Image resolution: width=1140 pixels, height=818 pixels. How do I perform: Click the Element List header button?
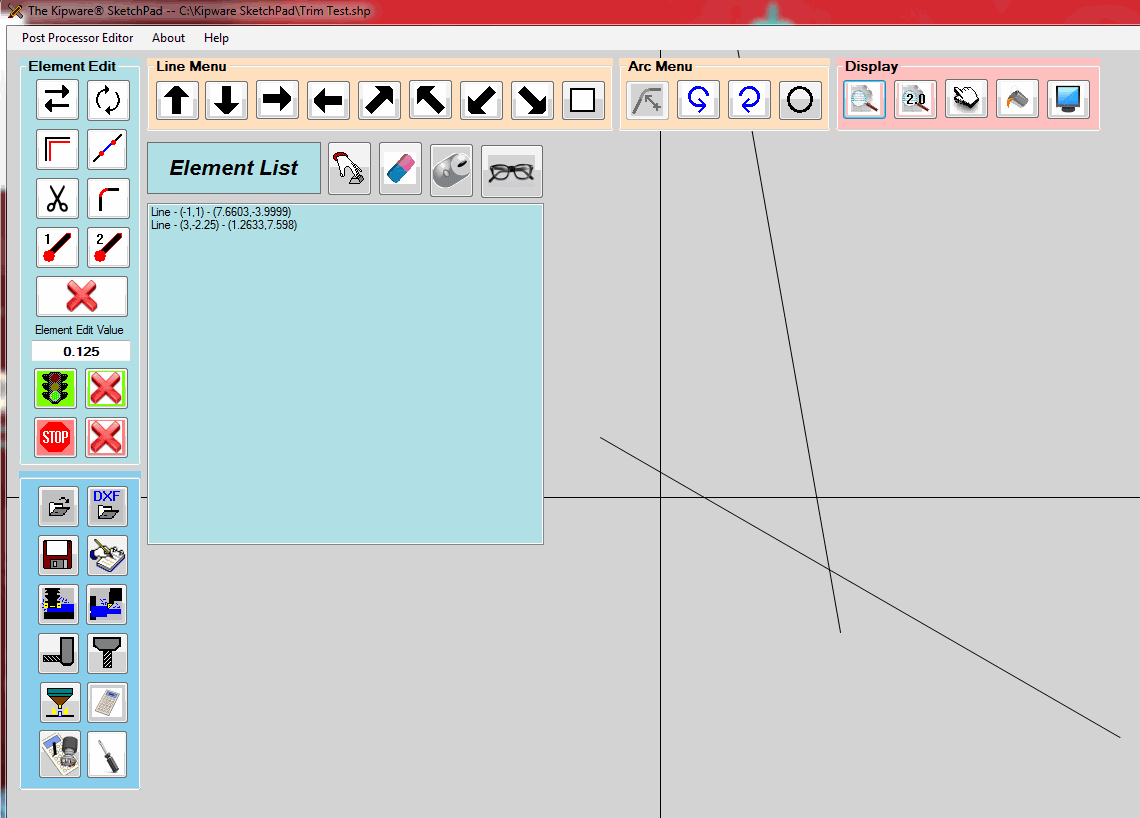233,168
